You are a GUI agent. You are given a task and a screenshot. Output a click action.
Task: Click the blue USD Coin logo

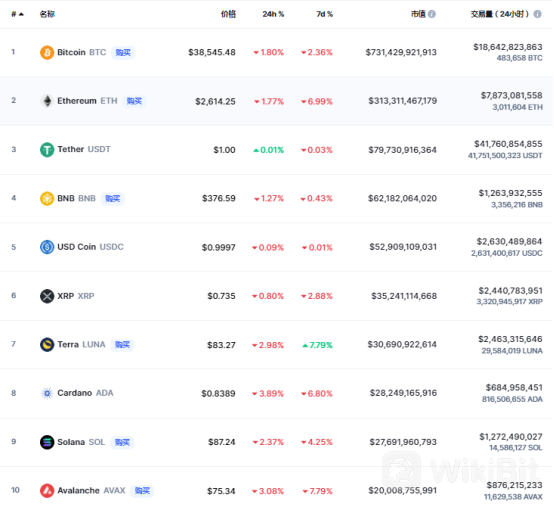(47, 247)
